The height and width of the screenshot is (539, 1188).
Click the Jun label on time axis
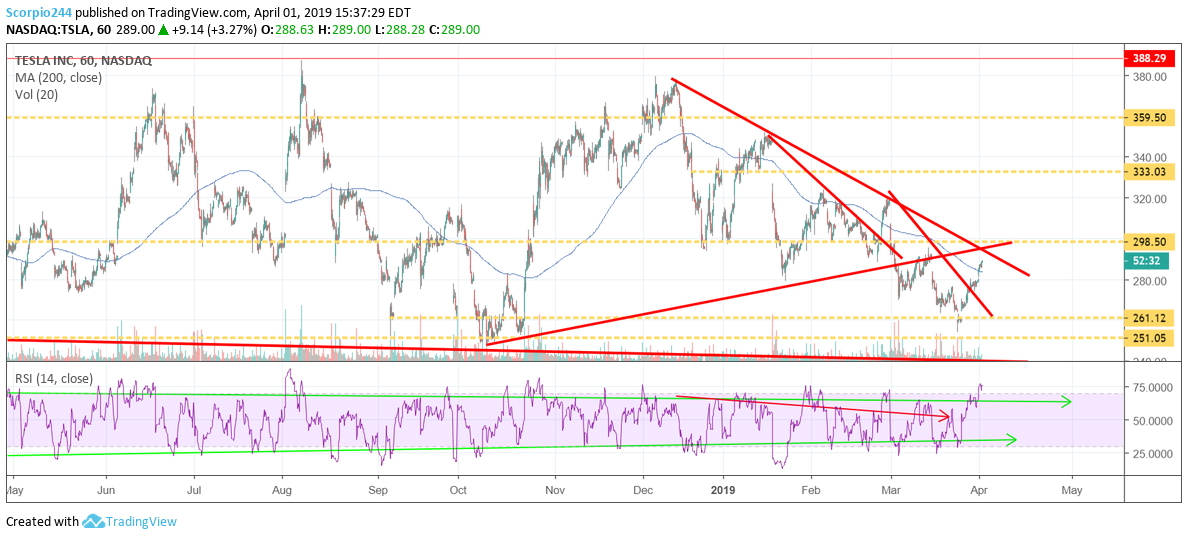[107, 490]
